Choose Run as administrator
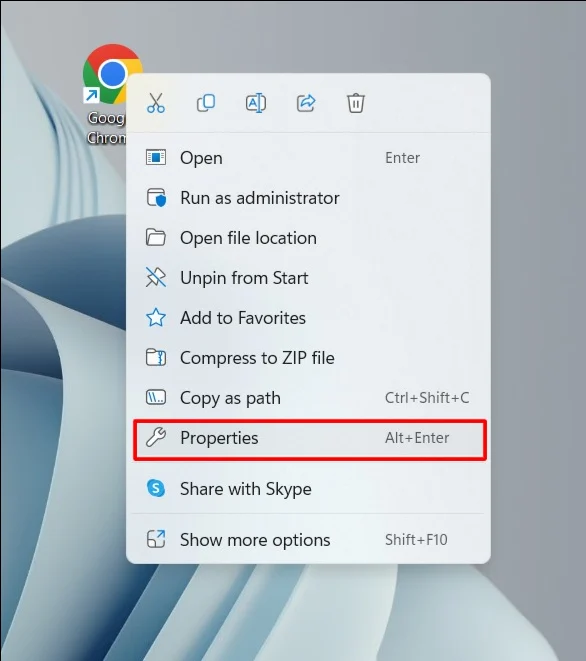This screenshot has width=586, height=661. click(309, 198)
